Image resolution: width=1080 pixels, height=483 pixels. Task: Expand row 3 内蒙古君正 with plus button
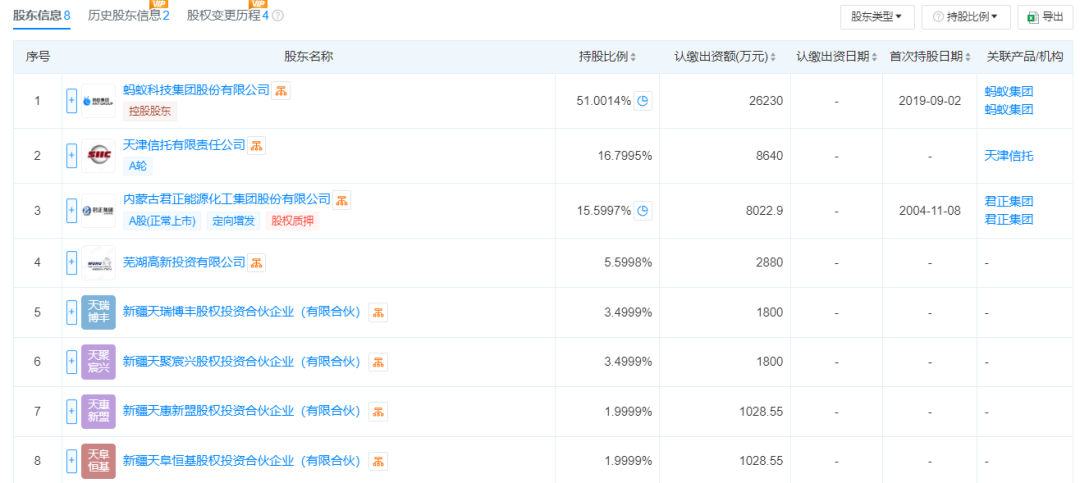71,211
